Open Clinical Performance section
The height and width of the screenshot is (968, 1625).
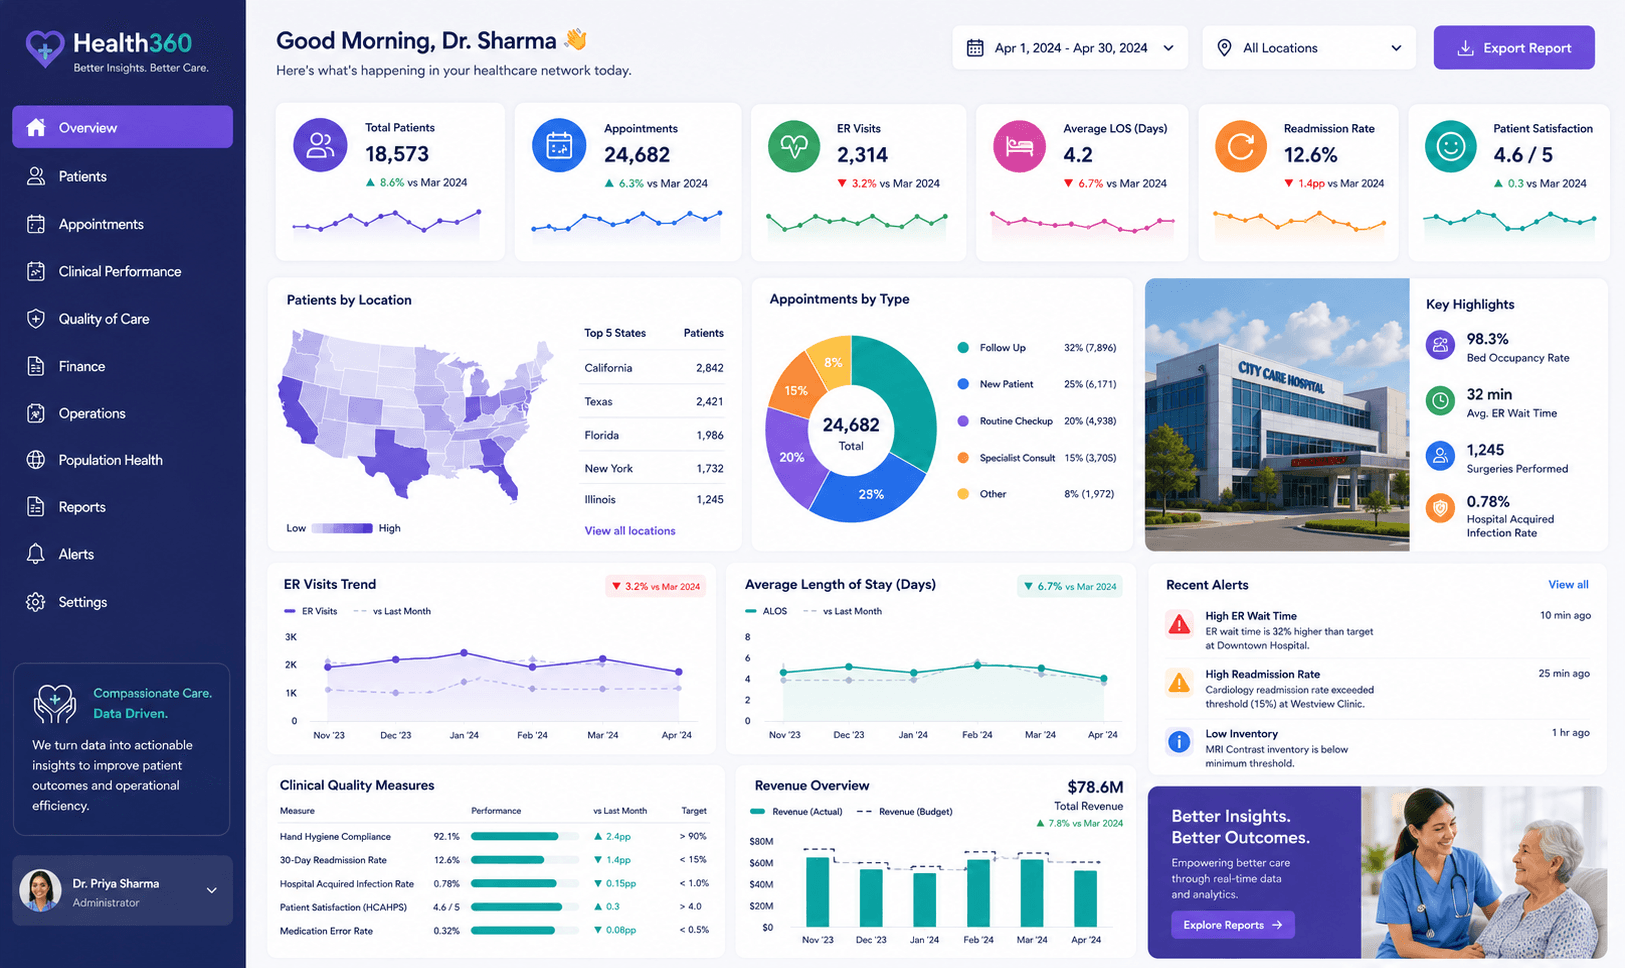click(122, 271)
